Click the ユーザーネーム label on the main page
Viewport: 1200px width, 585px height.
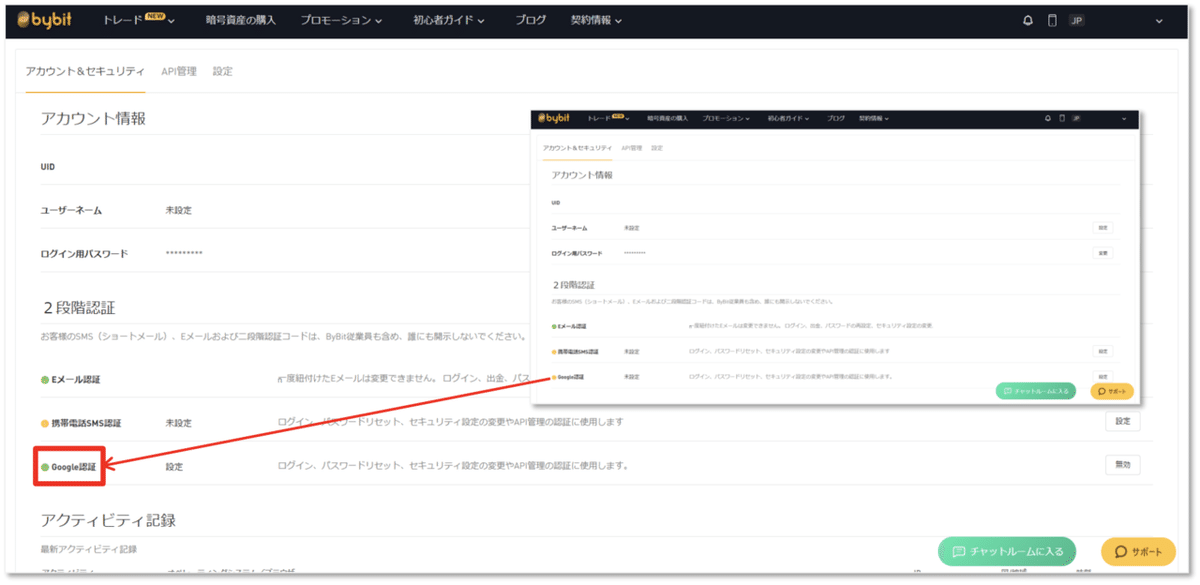tap(71, 211)
